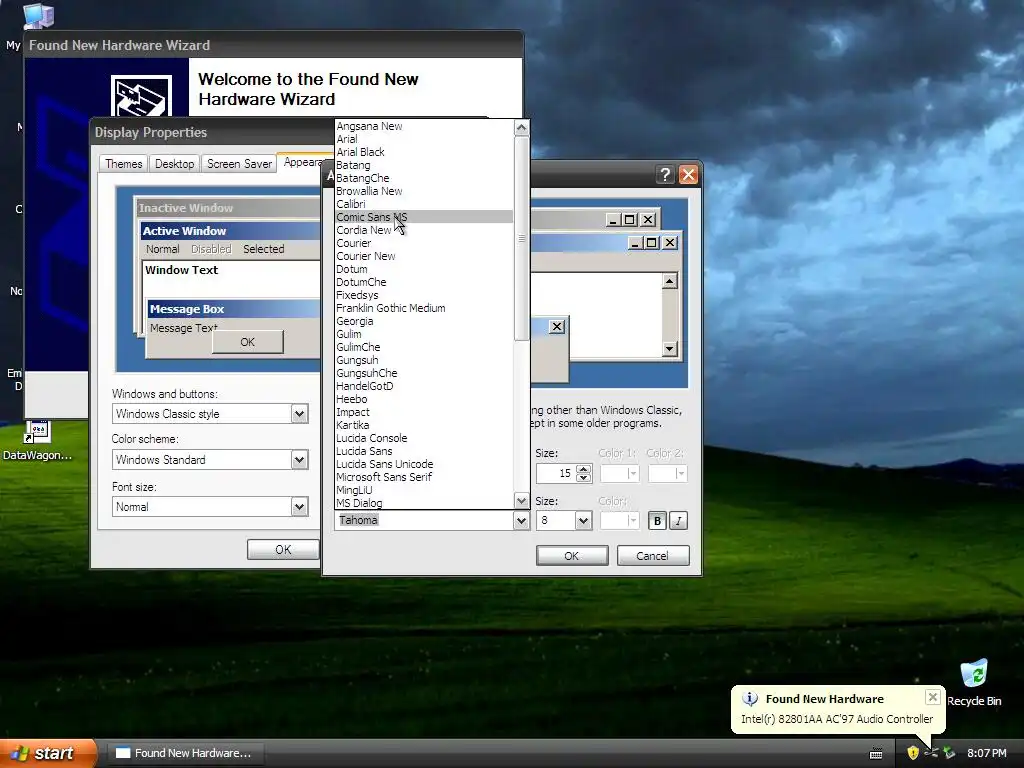Click Normal in the preview menu
Viewport: 1024px width, 768px height.
163,249
